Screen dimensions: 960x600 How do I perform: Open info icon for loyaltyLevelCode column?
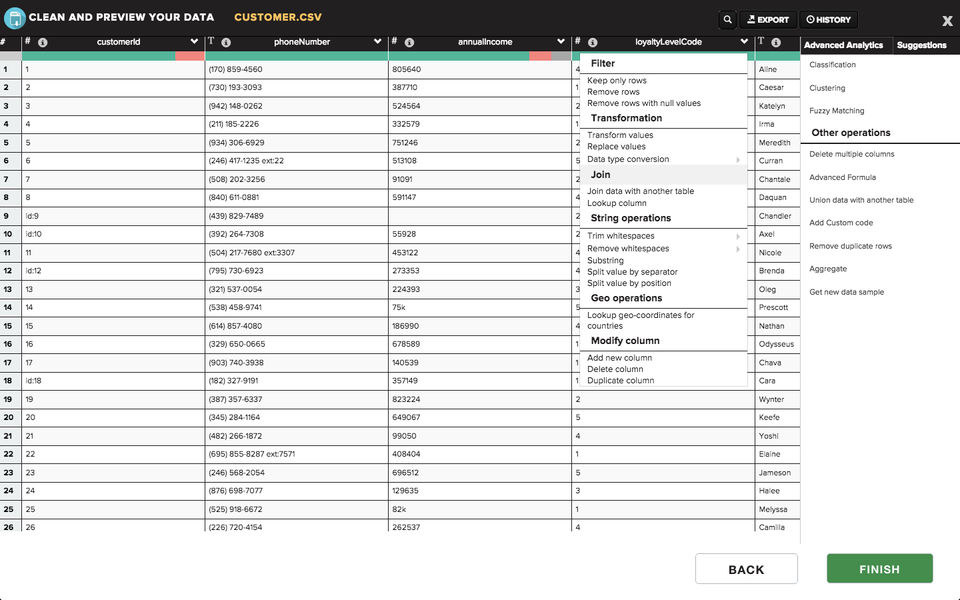pos(593,42)
